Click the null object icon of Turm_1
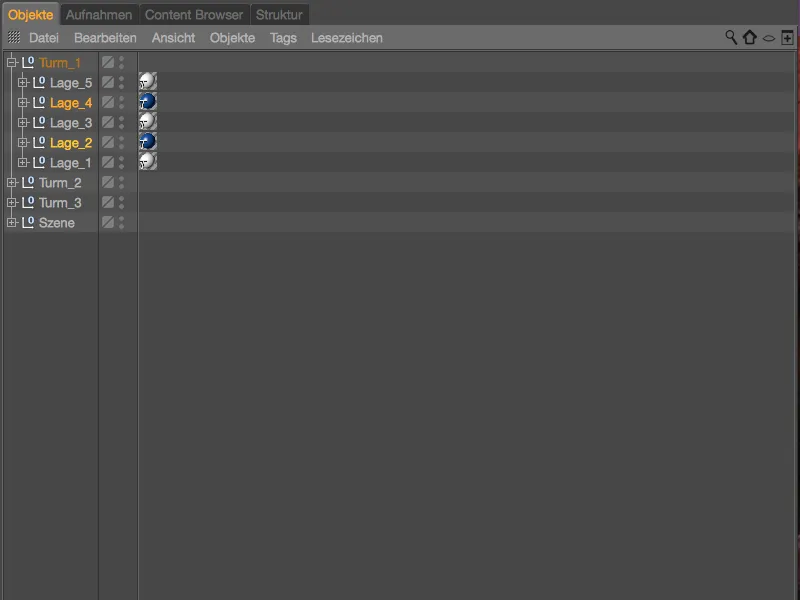 [28, 62]
